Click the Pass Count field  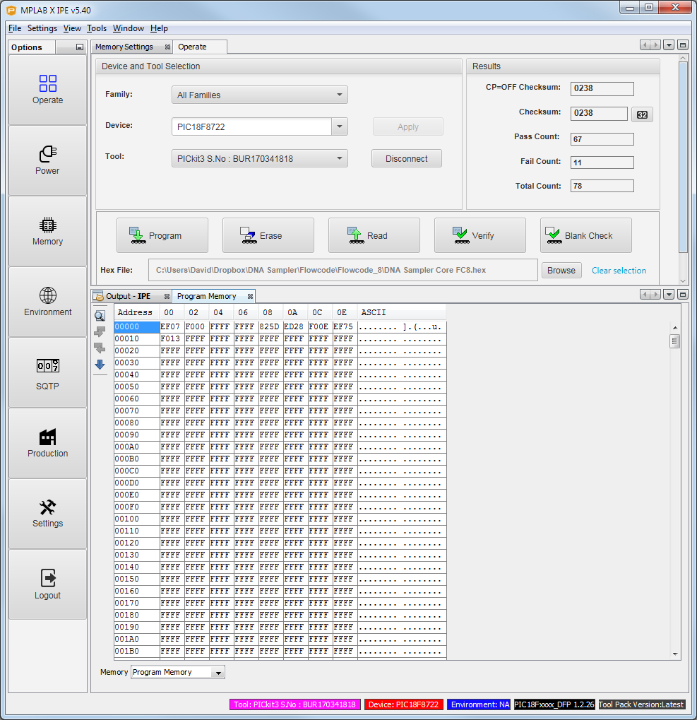coord(602,139)
